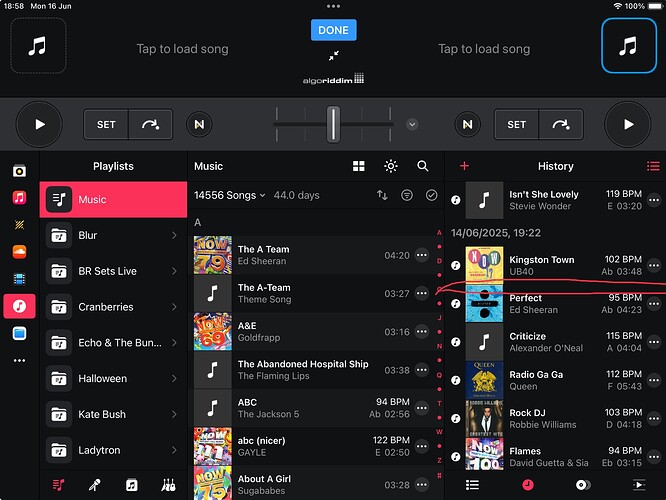
Task: Show more sources via the sidebar ellipsis
Action: [19, 361]
